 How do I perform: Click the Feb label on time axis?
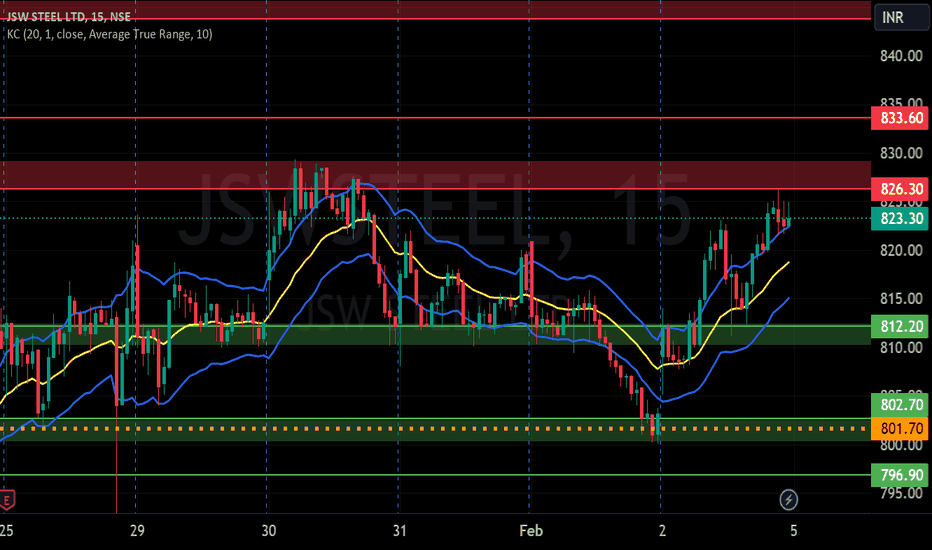[x=531, y=530]
